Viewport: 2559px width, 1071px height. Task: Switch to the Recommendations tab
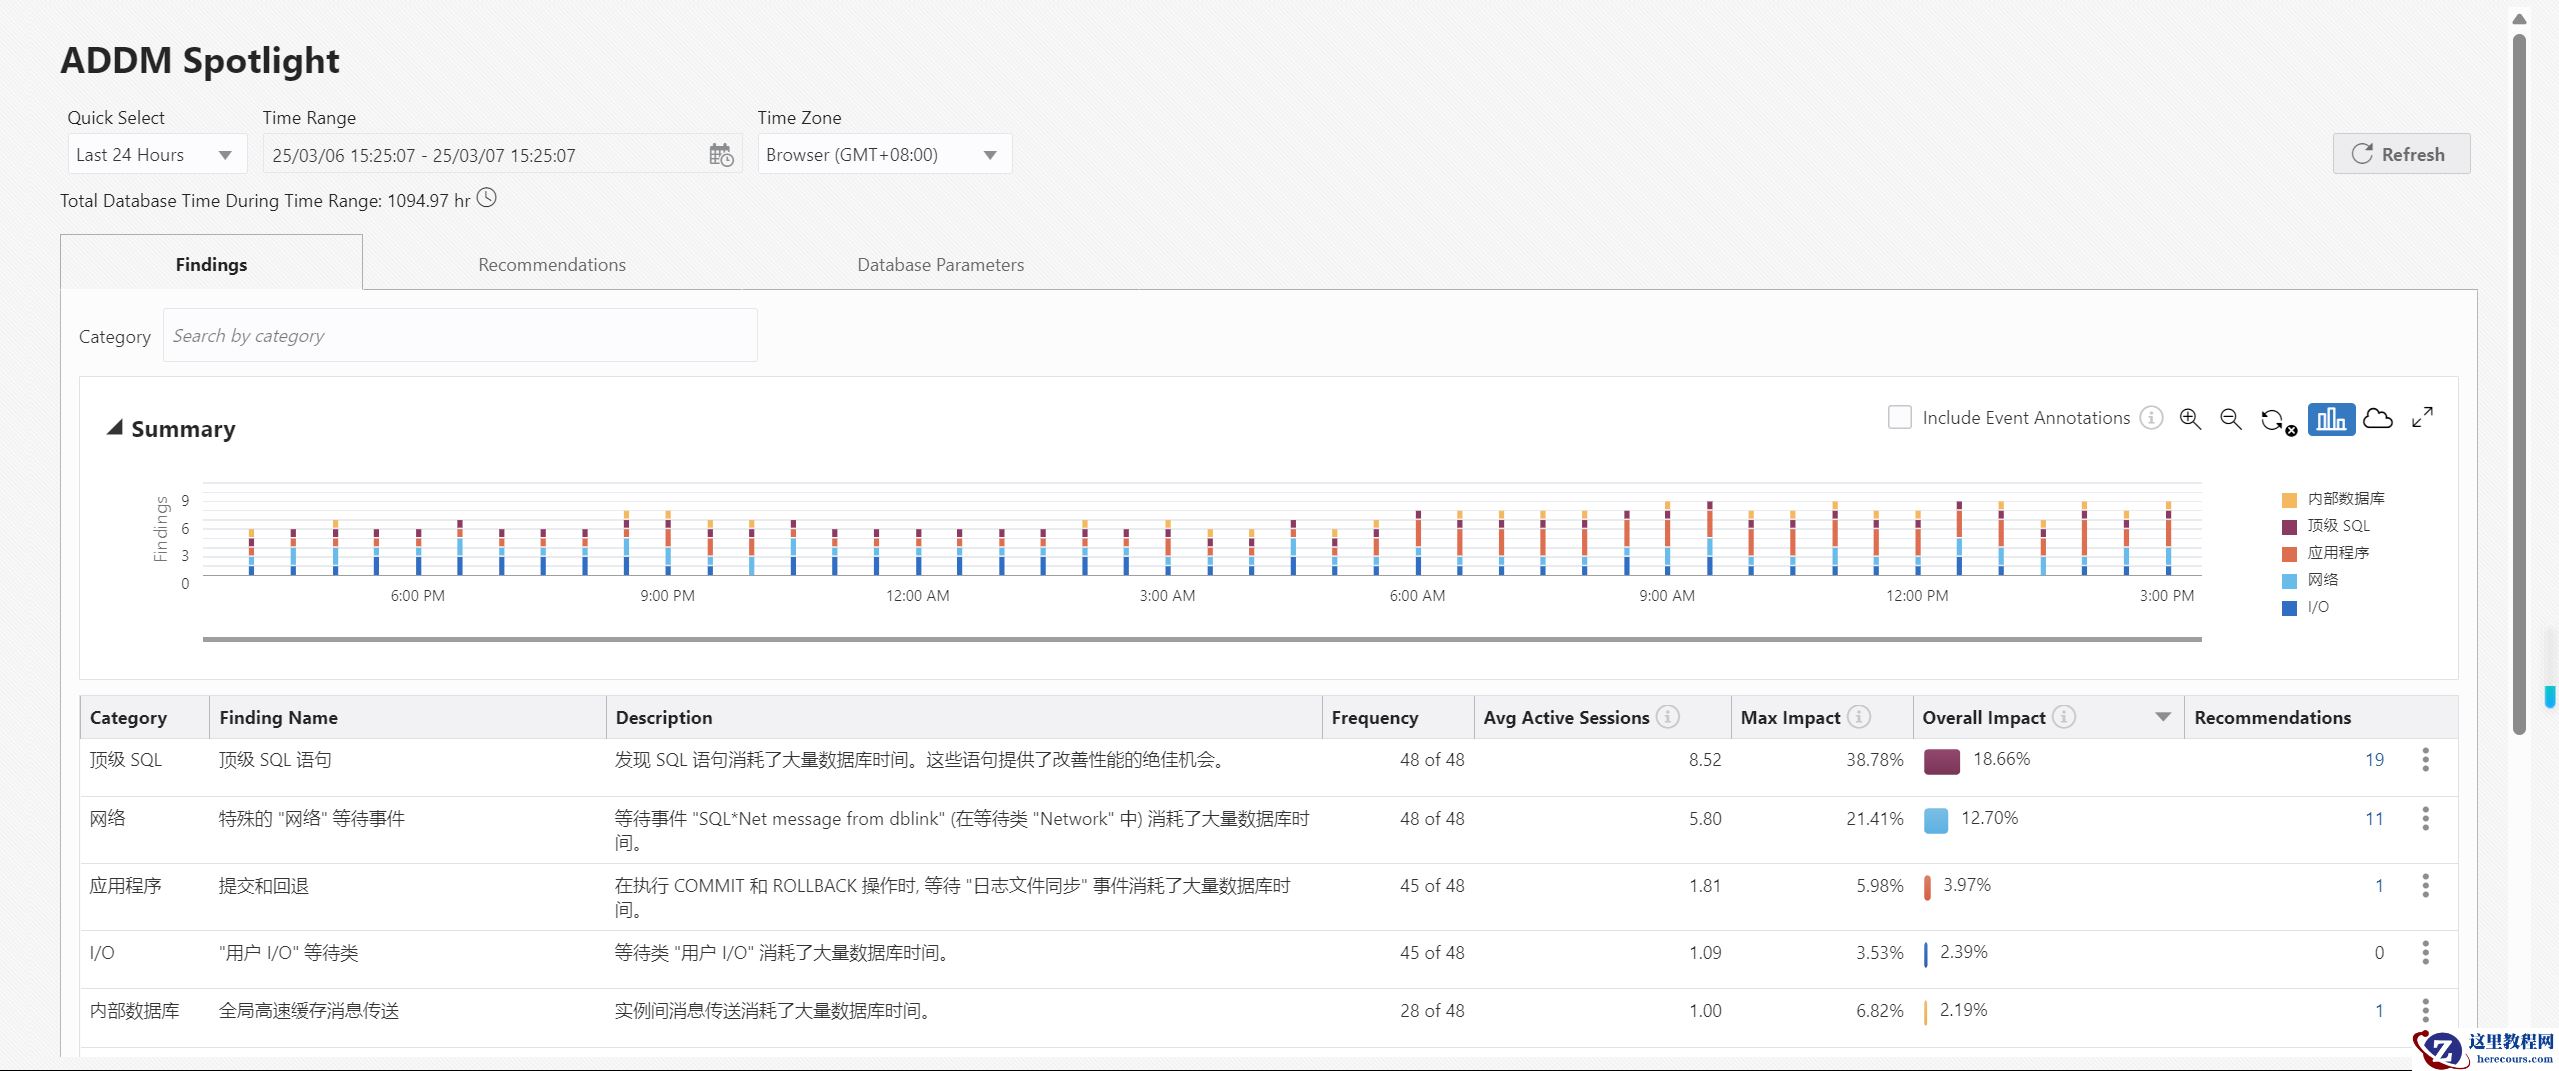[x=552, y=265]
